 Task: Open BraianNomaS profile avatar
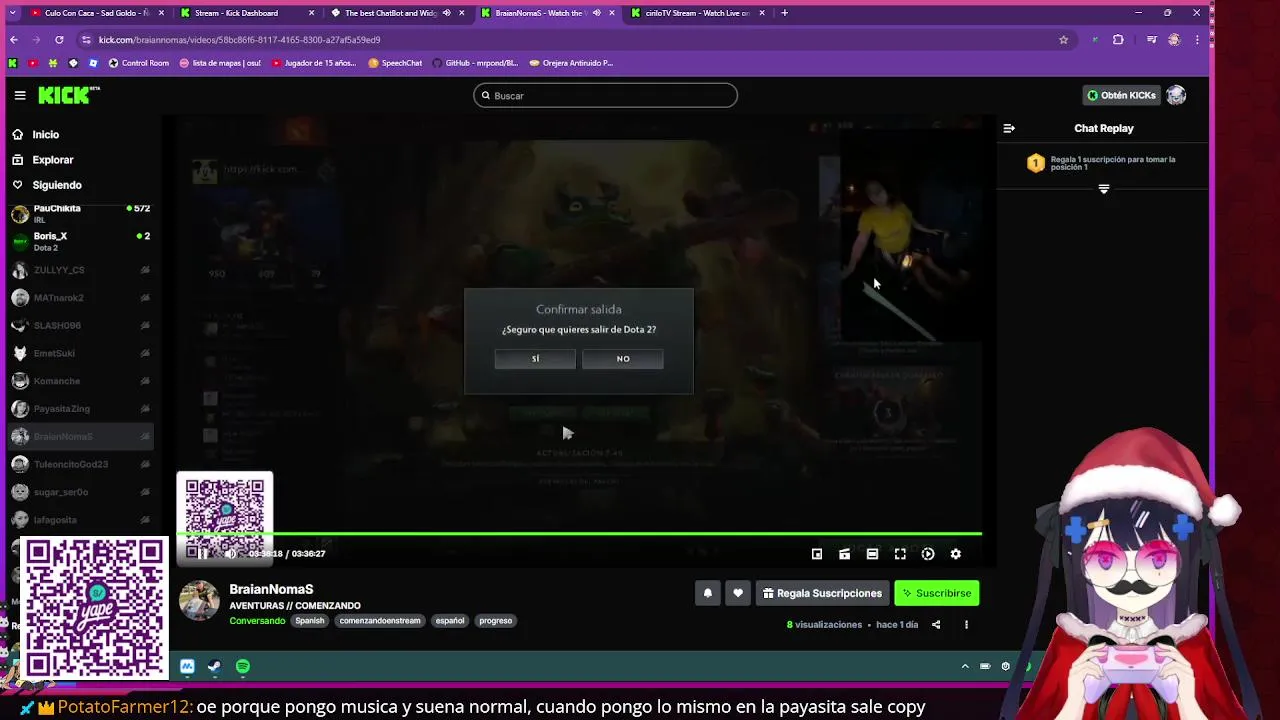199,600
